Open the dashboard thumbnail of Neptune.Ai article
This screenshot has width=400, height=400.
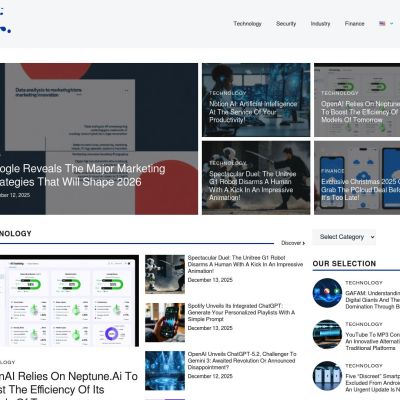coord(69,301)
